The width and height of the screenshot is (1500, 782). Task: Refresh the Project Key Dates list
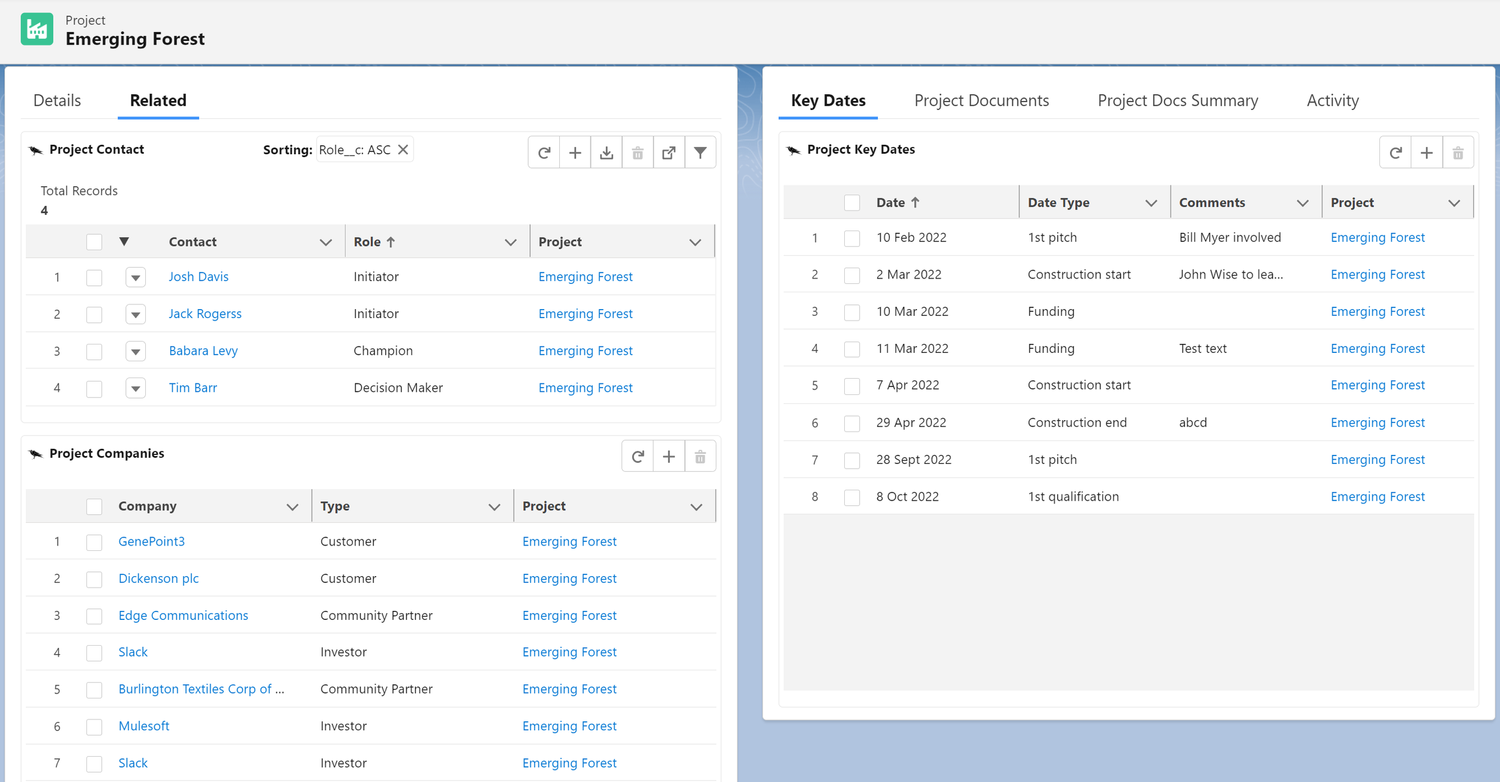(1396, 153)
